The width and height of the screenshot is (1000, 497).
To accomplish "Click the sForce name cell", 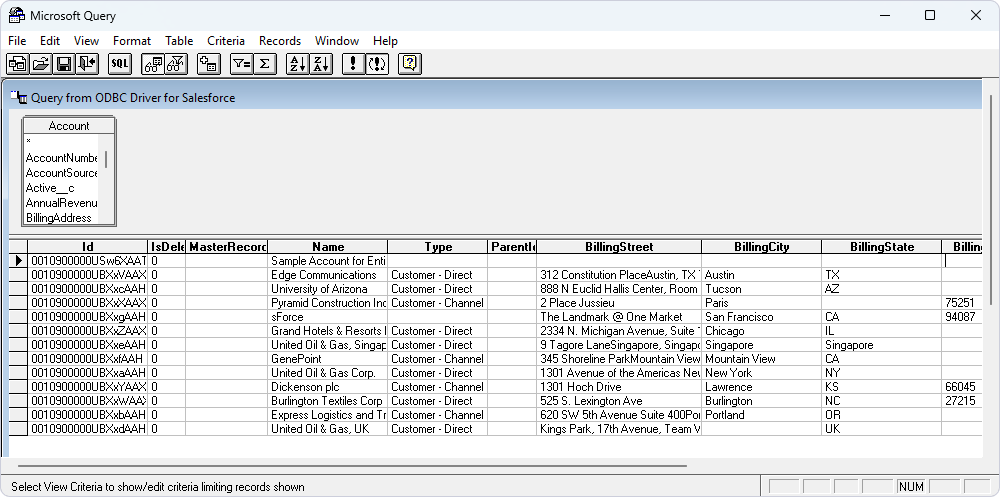I will [x=328, y=317].
